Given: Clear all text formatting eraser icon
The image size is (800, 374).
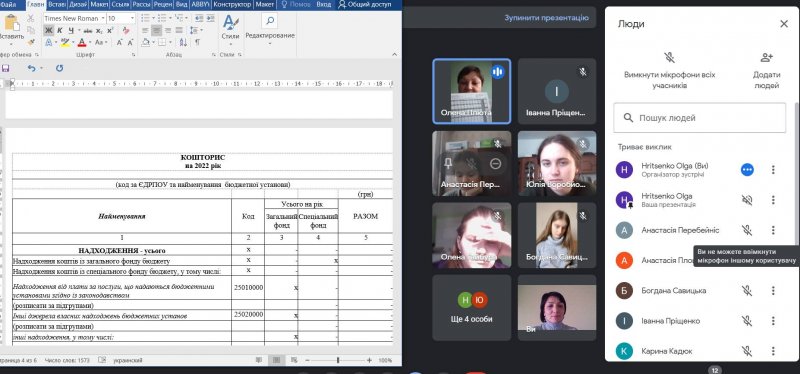Looking at the screenshot, I should click(x=126, y=31).
